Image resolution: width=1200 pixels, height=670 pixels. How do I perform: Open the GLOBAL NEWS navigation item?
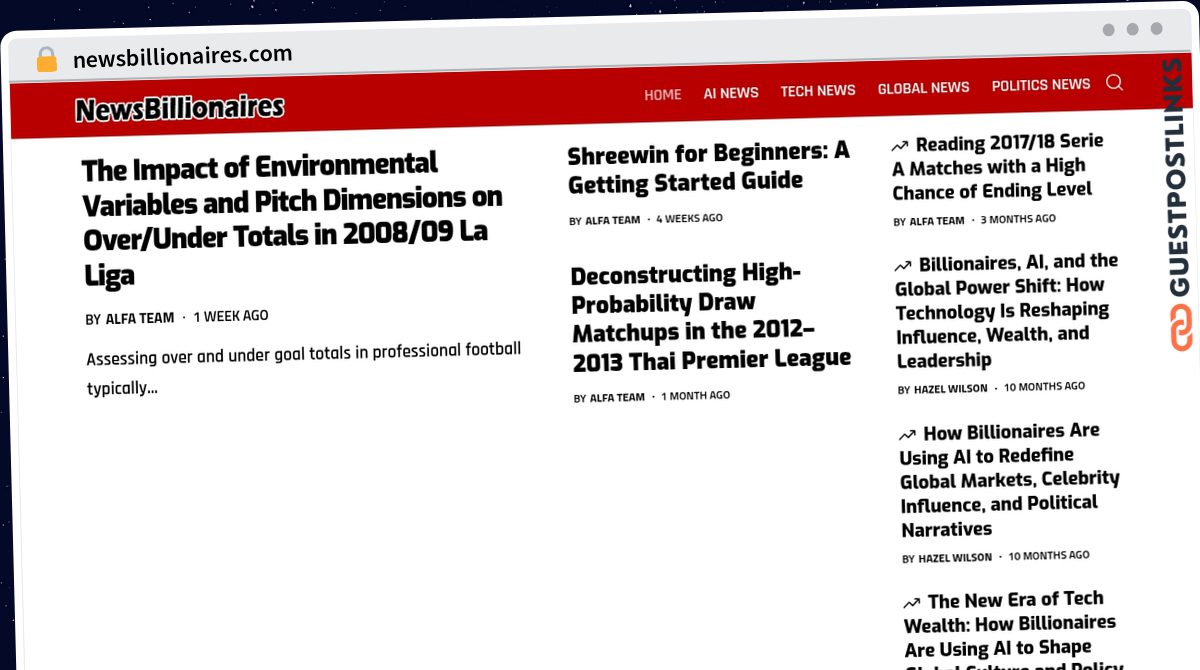pyautogui.click(x=923, y=88)
